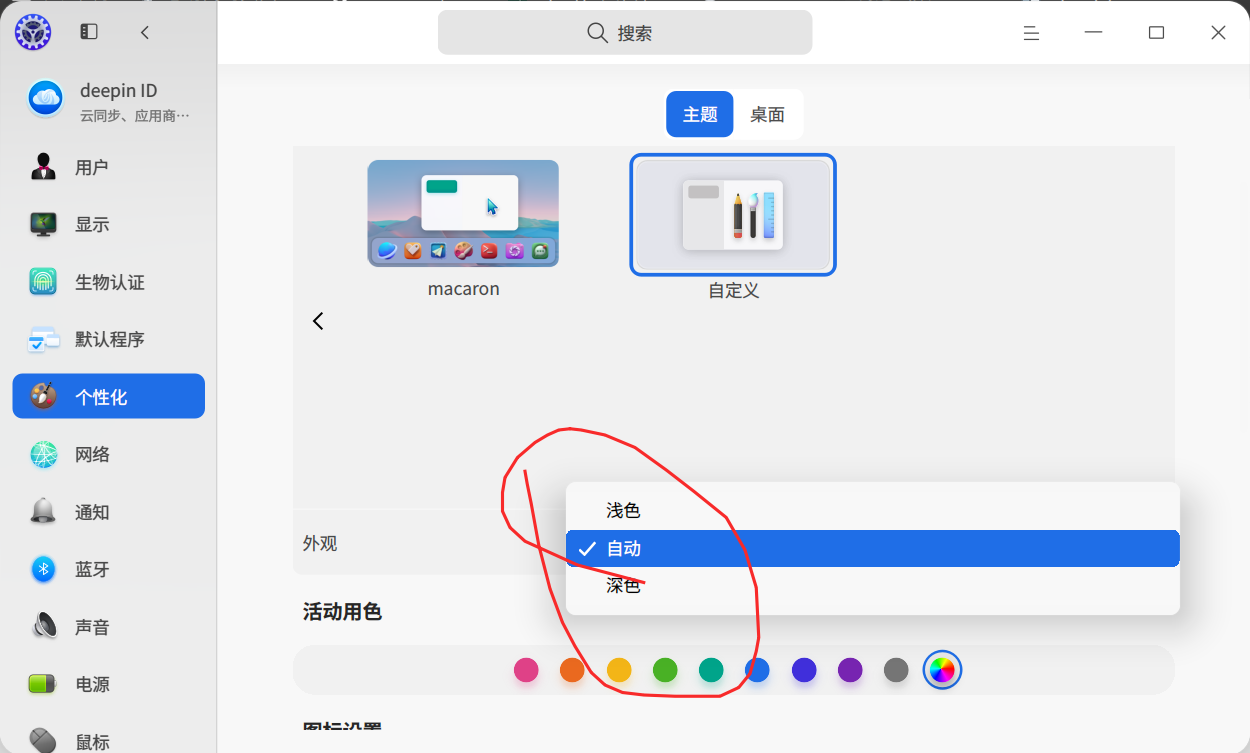This screenshot has height=753, width=1250.
Task: Open the 通知 bell icon
Action: click(43, 512)
